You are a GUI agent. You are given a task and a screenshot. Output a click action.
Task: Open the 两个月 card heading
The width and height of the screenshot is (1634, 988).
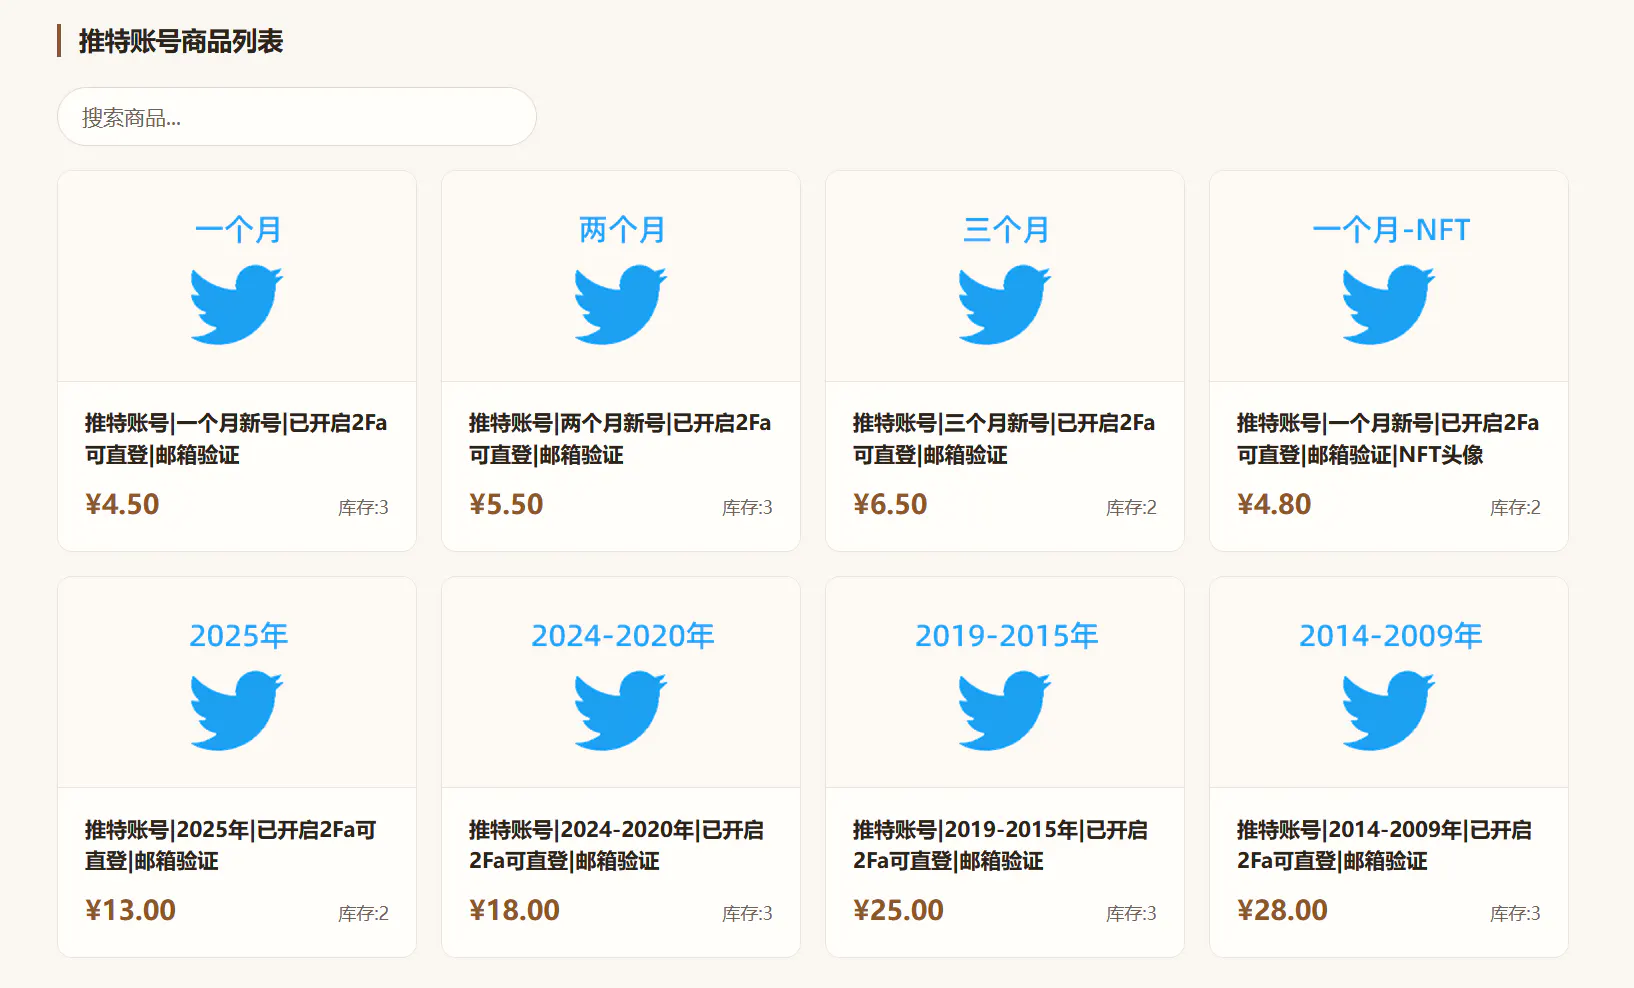(x=622, y=230)
